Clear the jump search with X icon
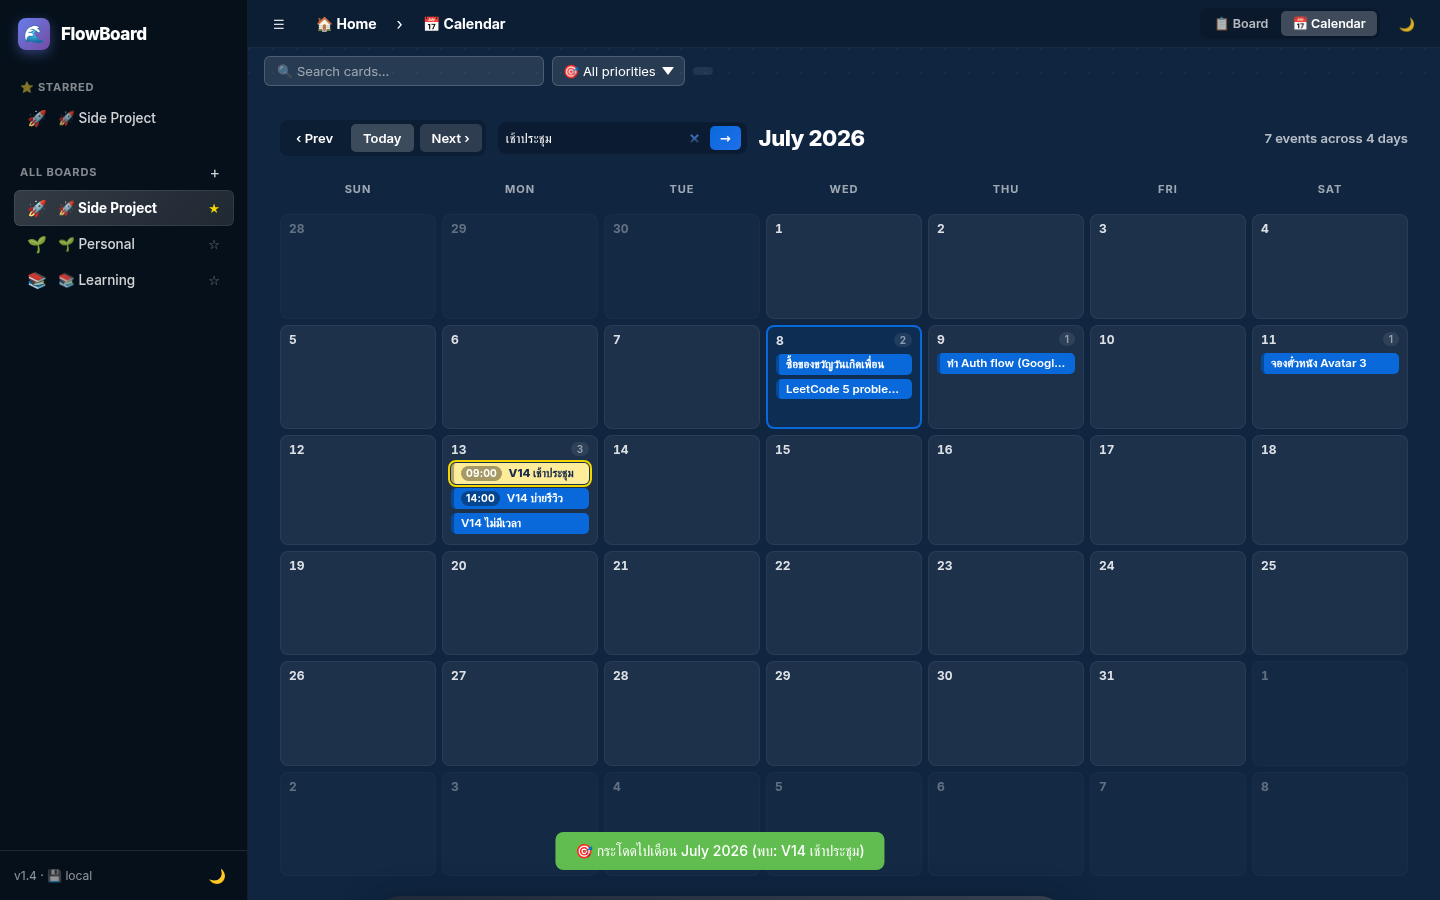Screen dimensions: 1440x900 pyautogui.click(x=694, y=139)
